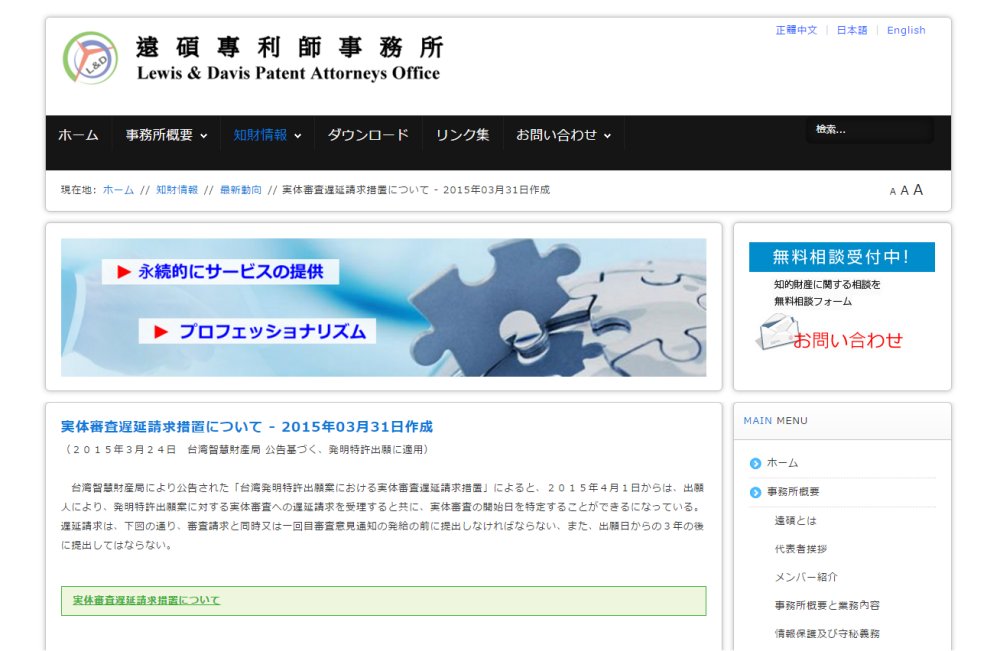Select the smallest font size A
The image size is (1000, 651).
point(892,192)
